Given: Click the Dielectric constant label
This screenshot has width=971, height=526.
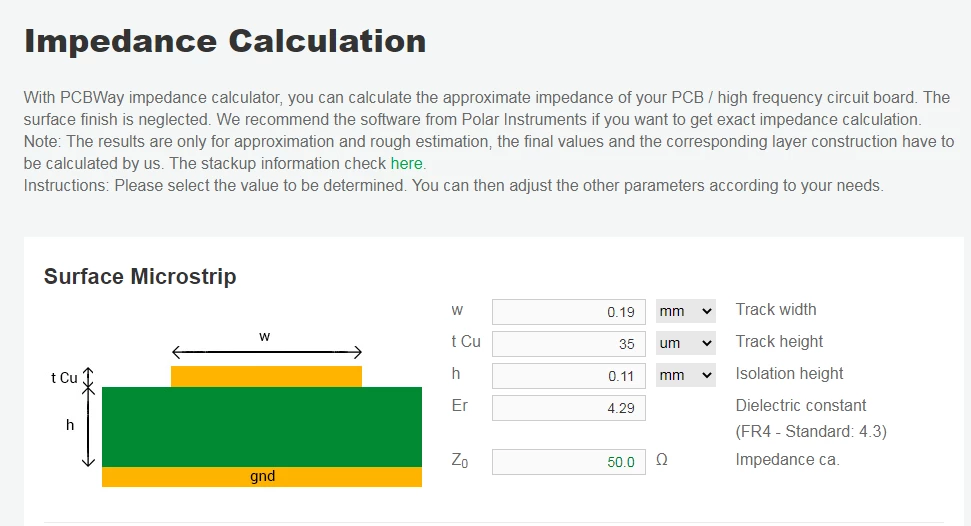Looking at the screenshot, I should (801, 405).
